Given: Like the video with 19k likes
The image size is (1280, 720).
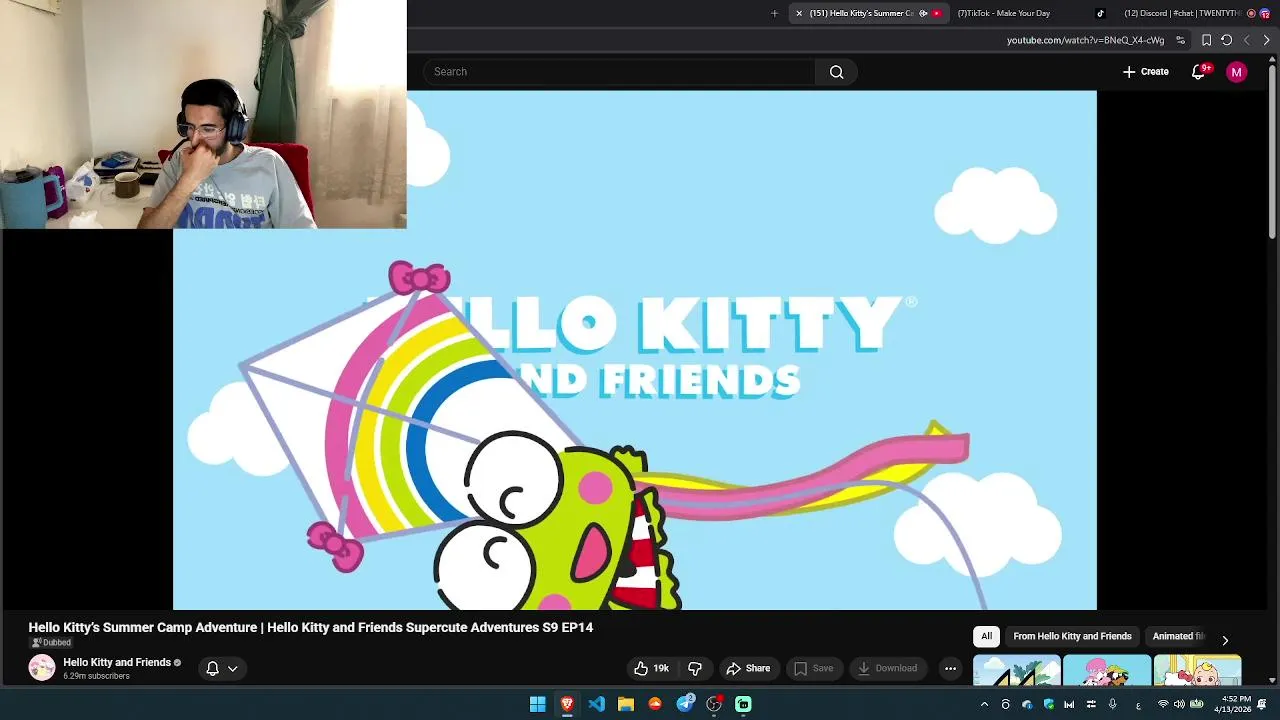Looking at the screenshot, I should [x=651, y=668].
